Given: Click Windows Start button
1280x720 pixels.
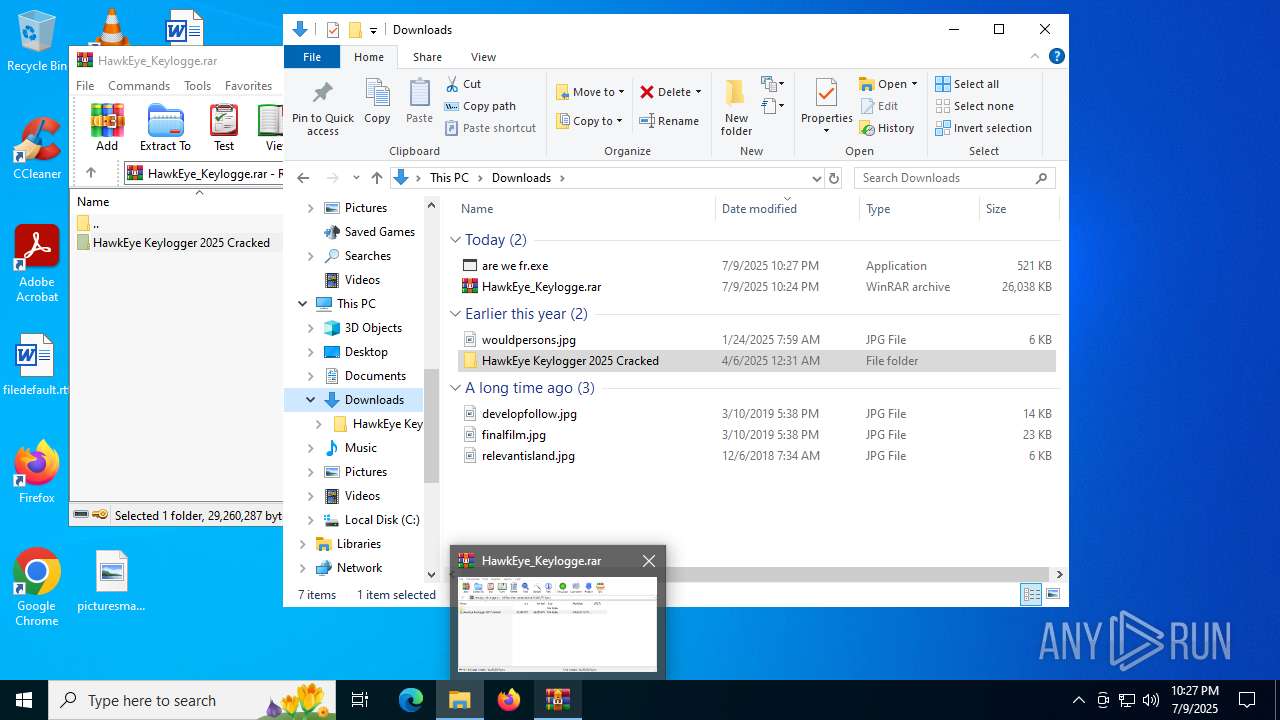Looking at the screenshot, I should point(24,700).
